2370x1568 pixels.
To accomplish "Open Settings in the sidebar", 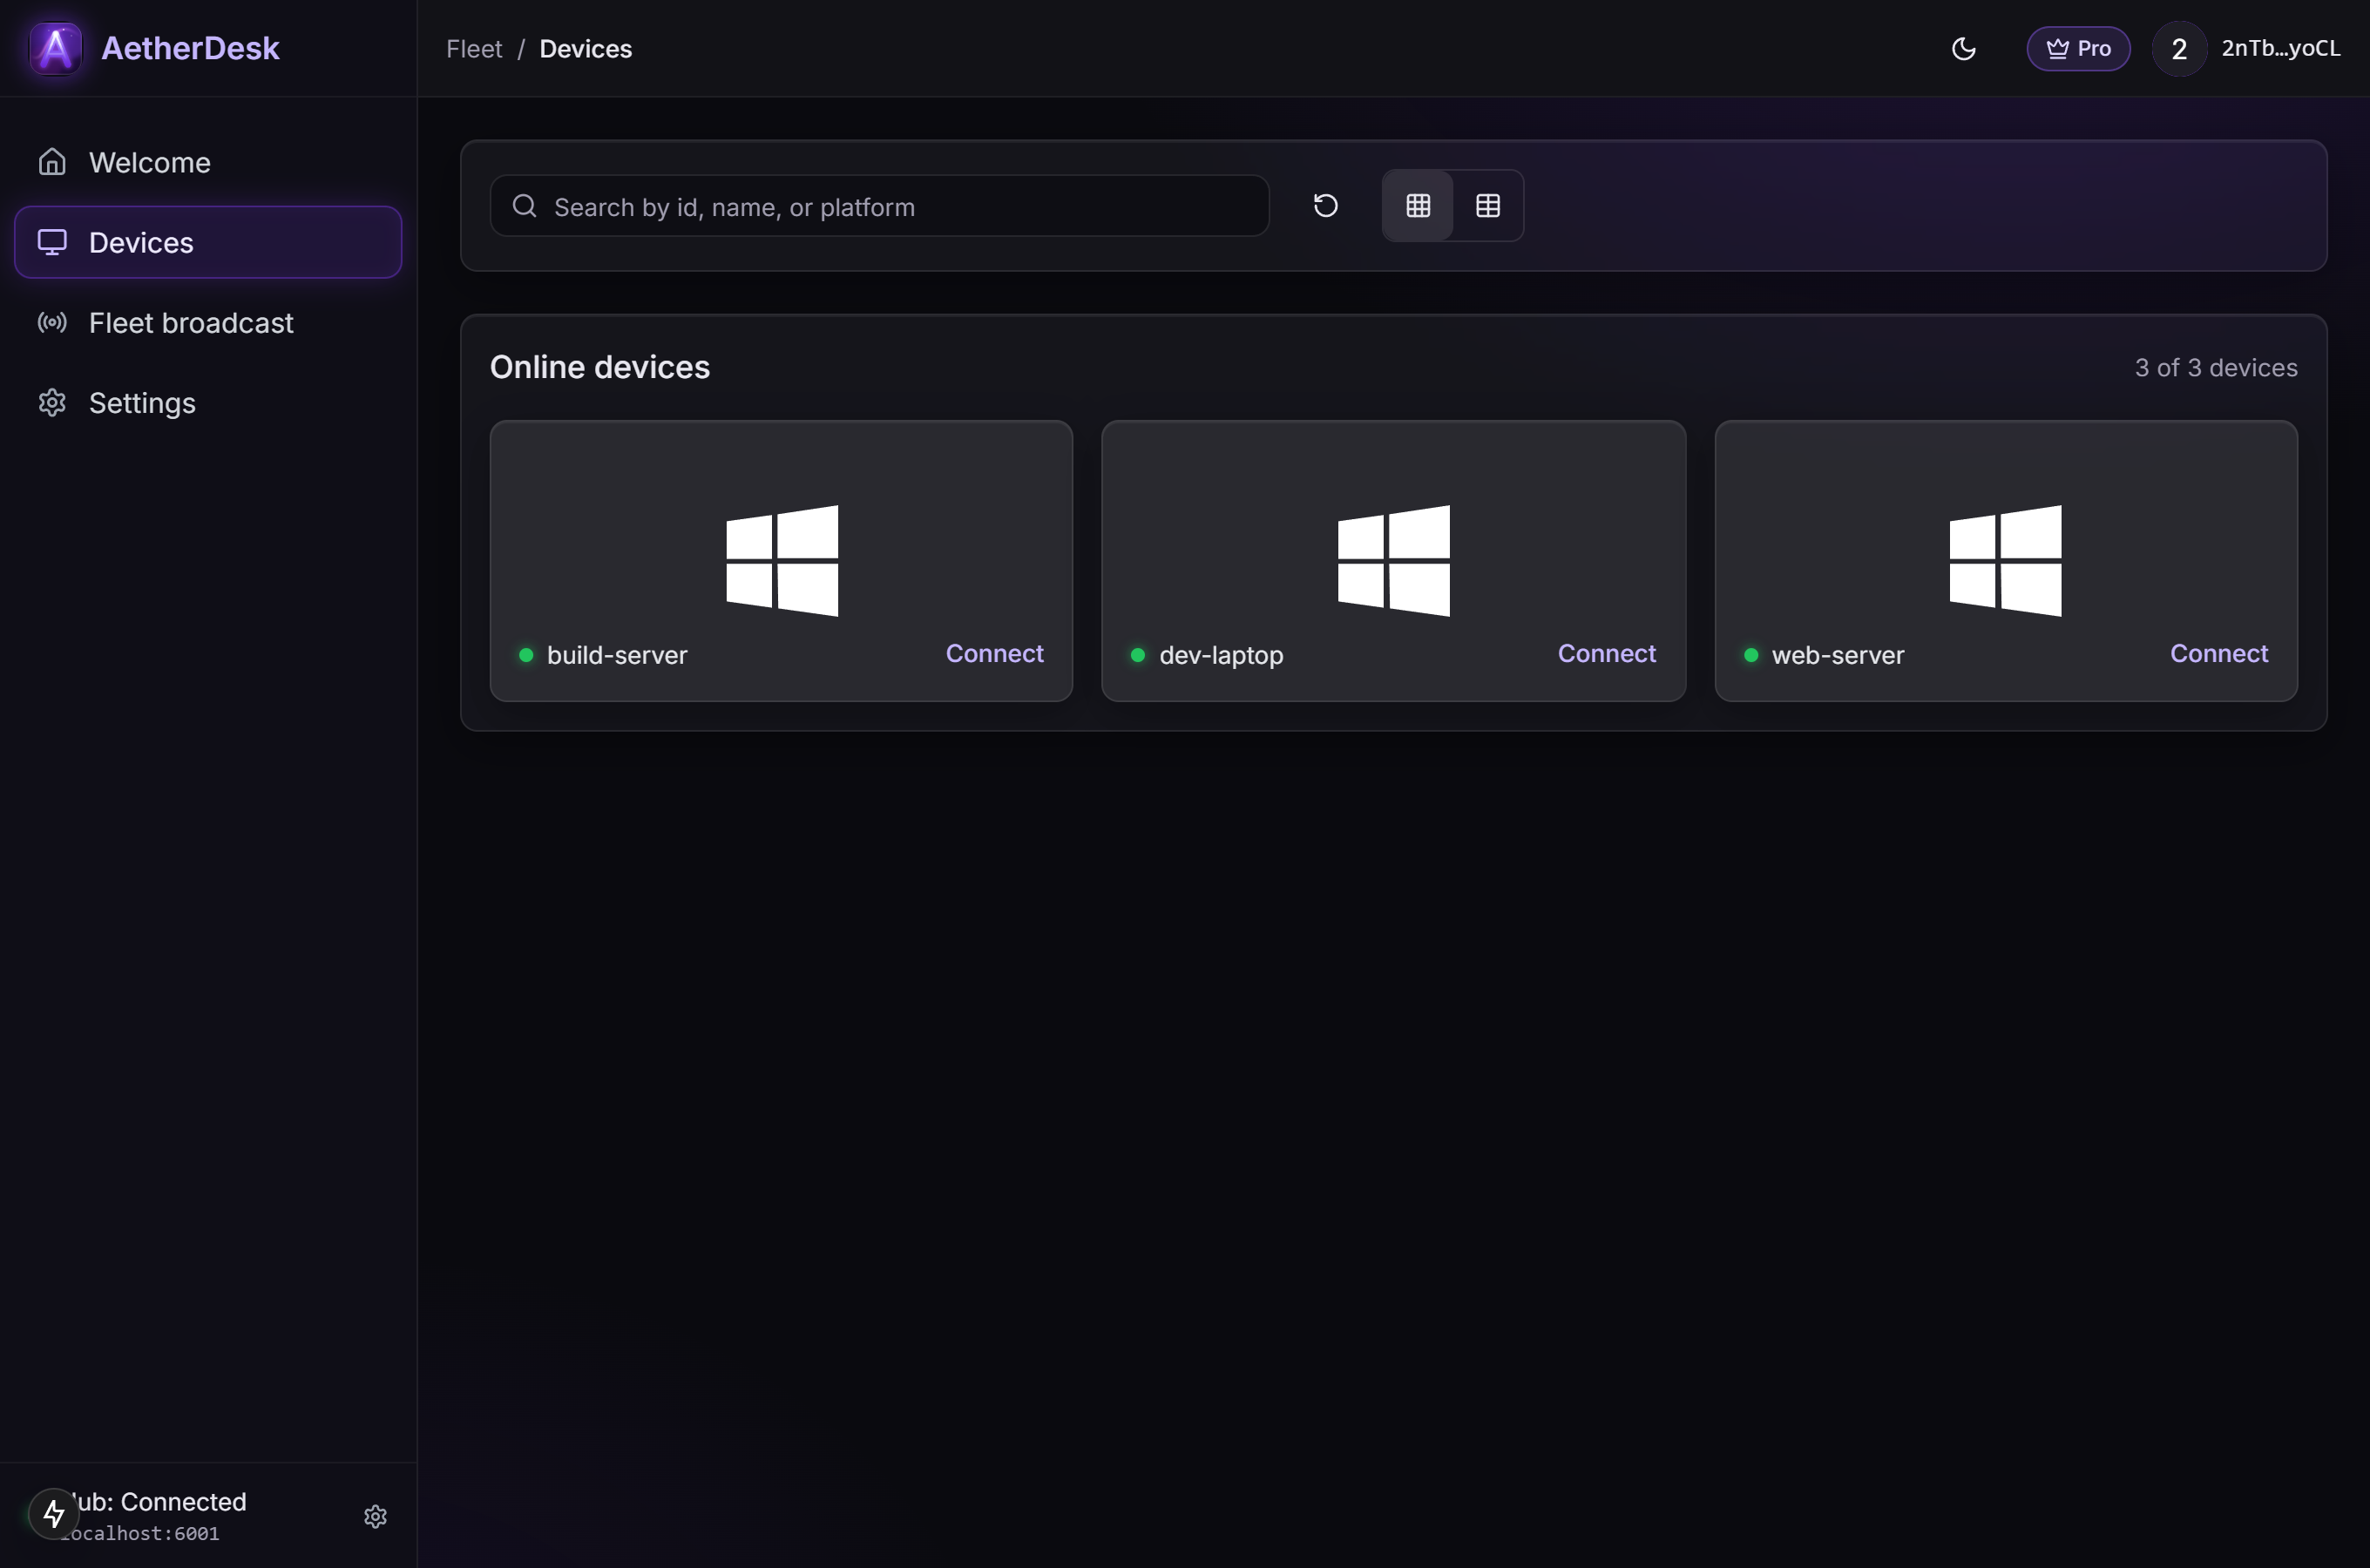I will click(x=208, y=402).
